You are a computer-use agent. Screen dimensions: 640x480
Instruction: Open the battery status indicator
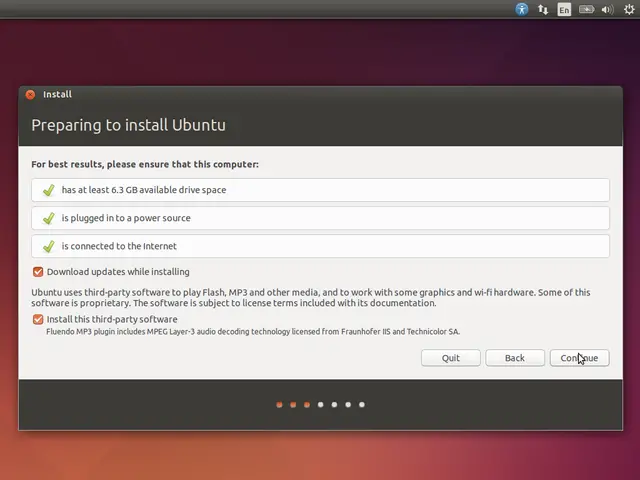click(x=587, y=9)
